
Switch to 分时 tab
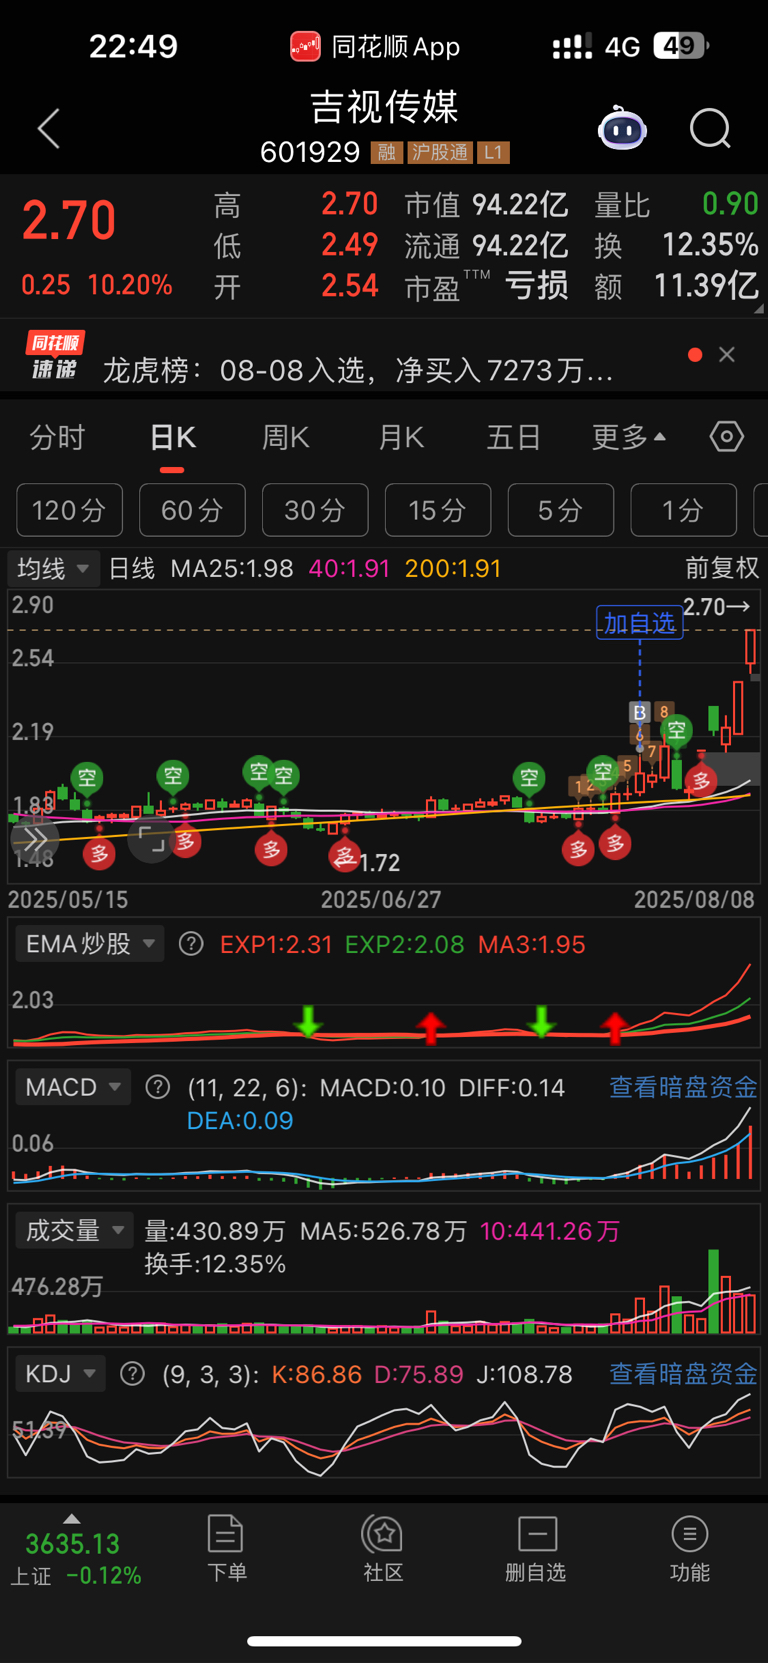pos(57,438)
